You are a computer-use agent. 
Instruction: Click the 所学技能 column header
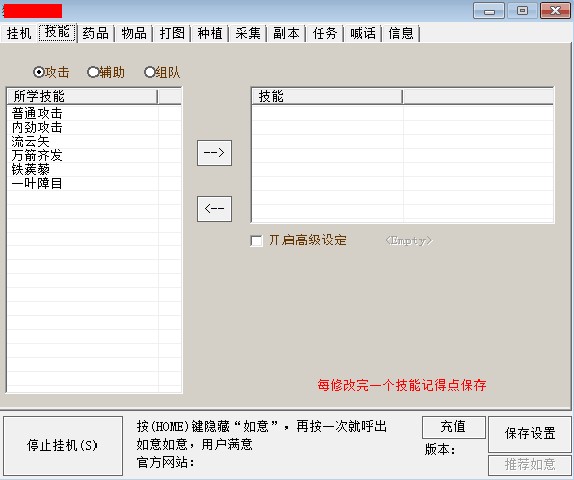(x=82, y=97)
